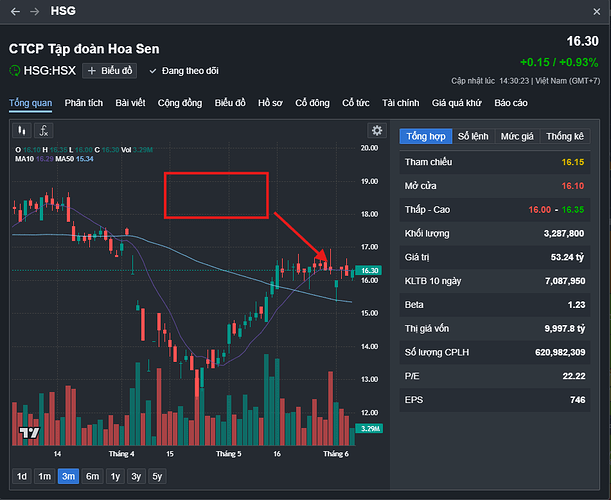Click the green clock icon beside HSG:HSX
The height and width of the screenshot is (500, 611).
pos(15,70)
